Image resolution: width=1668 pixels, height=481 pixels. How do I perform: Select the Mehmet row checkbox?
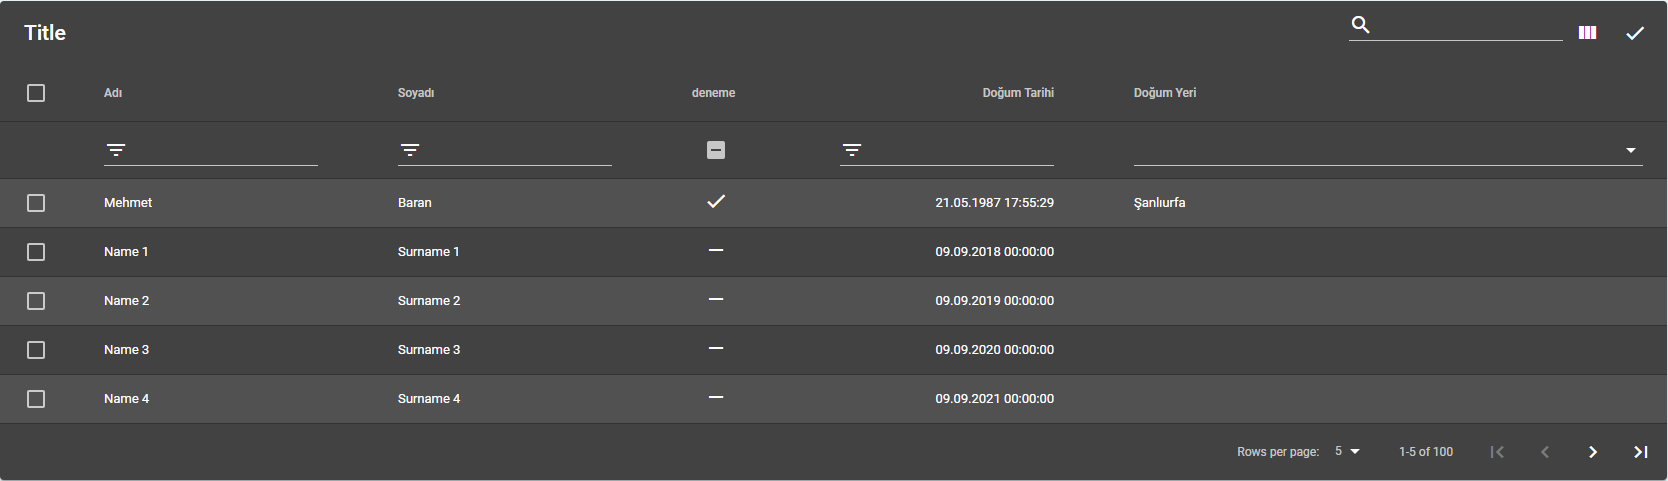36,203
